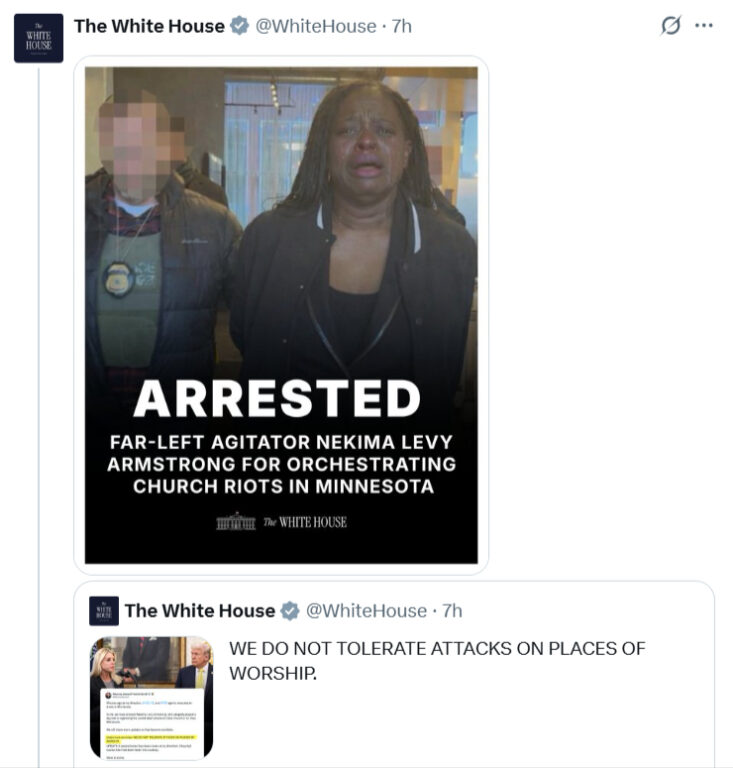
Task: Open The White House name in quoted post
Action: pos(200,611)
